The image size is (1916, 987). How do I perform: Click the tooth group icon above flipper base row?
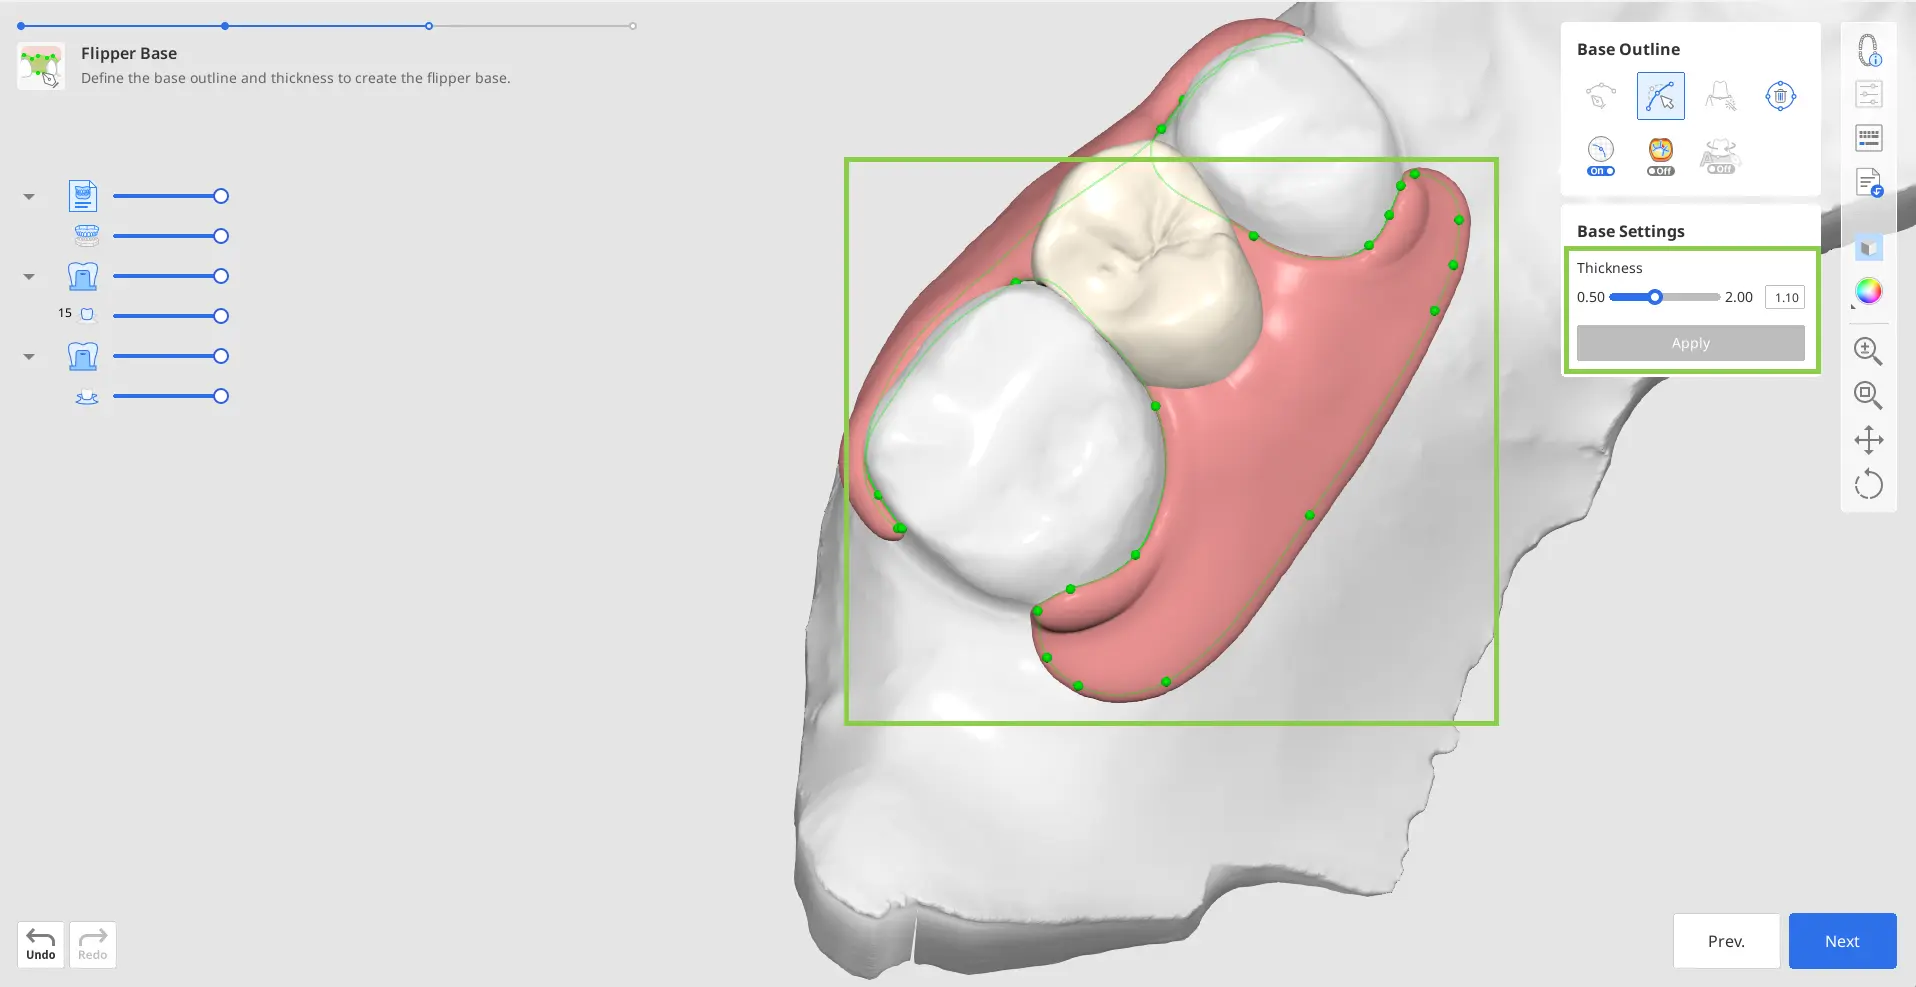[x=83, y=356]
